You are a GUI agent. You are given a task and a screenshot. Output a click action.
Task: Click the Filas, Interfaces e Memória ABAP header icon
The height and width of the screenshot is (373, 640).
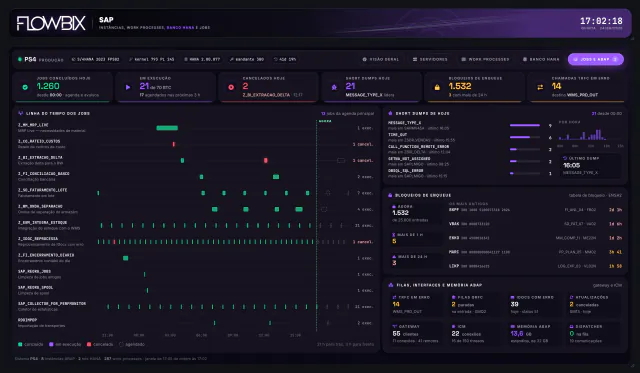(391, 285)
